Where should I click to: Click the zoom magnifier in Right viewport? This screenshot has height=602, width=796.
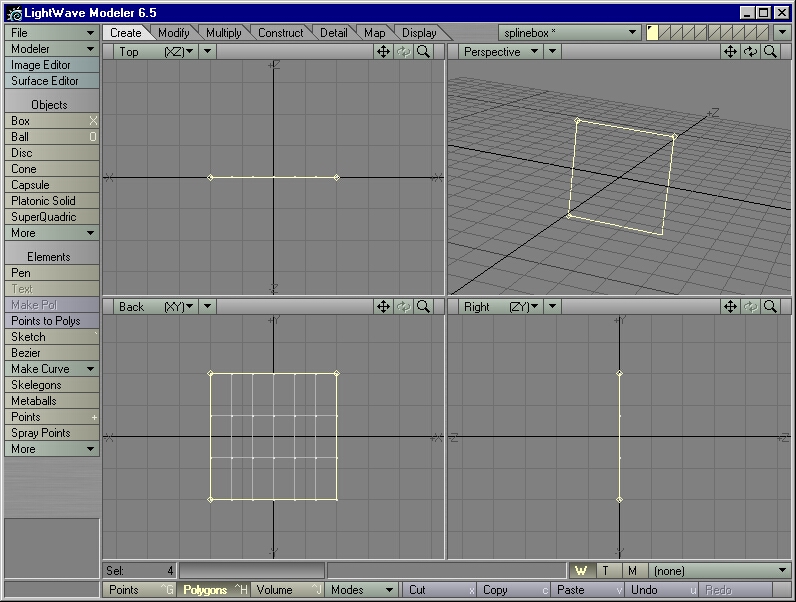point(769,307)
